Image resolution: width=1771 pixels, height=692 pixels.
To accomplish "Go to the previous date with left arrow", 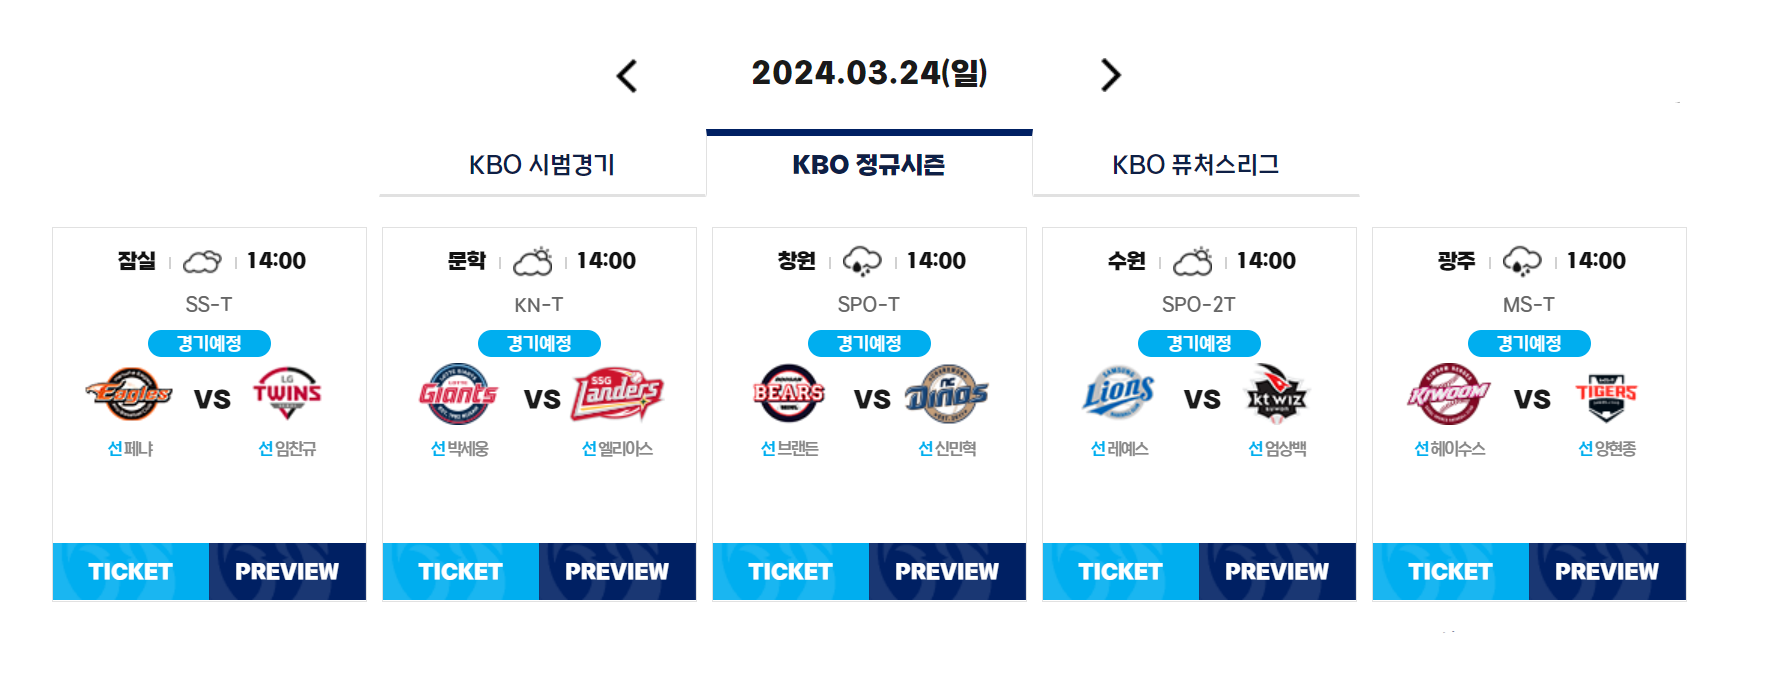I will (x=627, y=75).
